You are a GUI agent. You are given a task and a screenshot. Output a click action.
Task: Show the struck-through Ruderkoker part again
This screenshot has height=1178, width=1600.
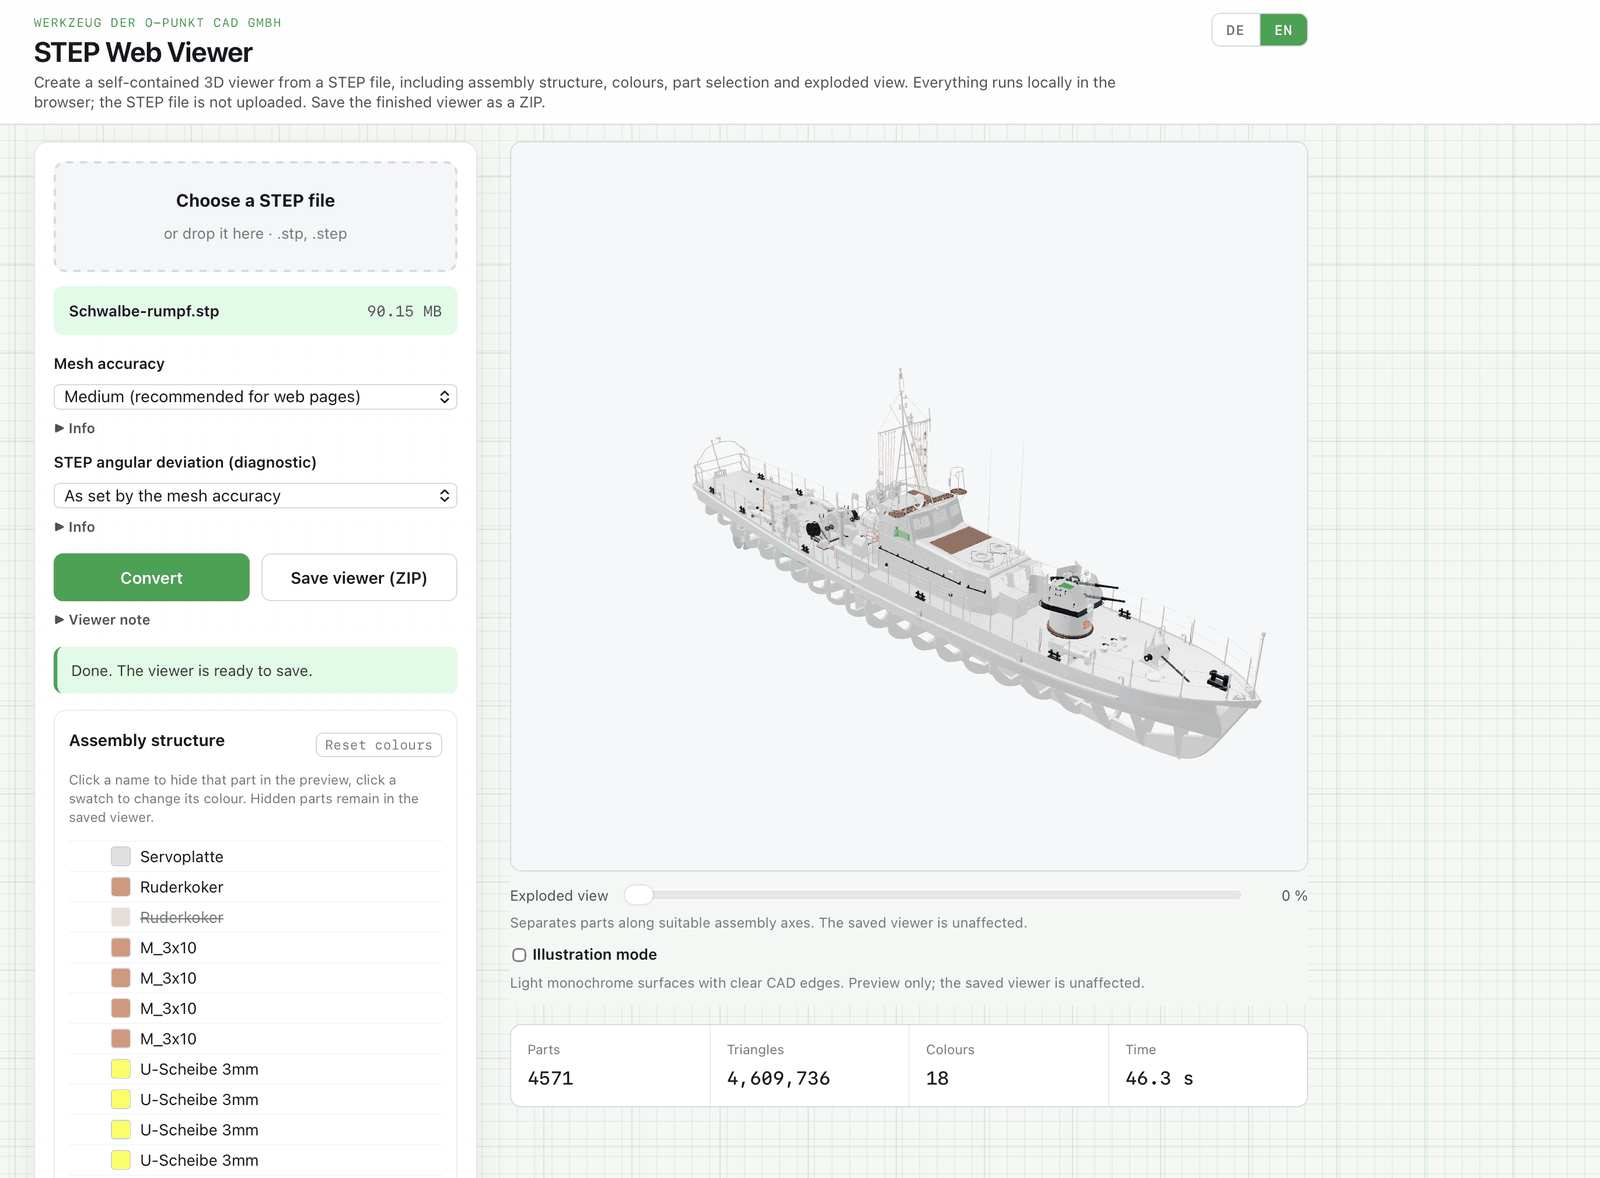[x=182, y=917]
